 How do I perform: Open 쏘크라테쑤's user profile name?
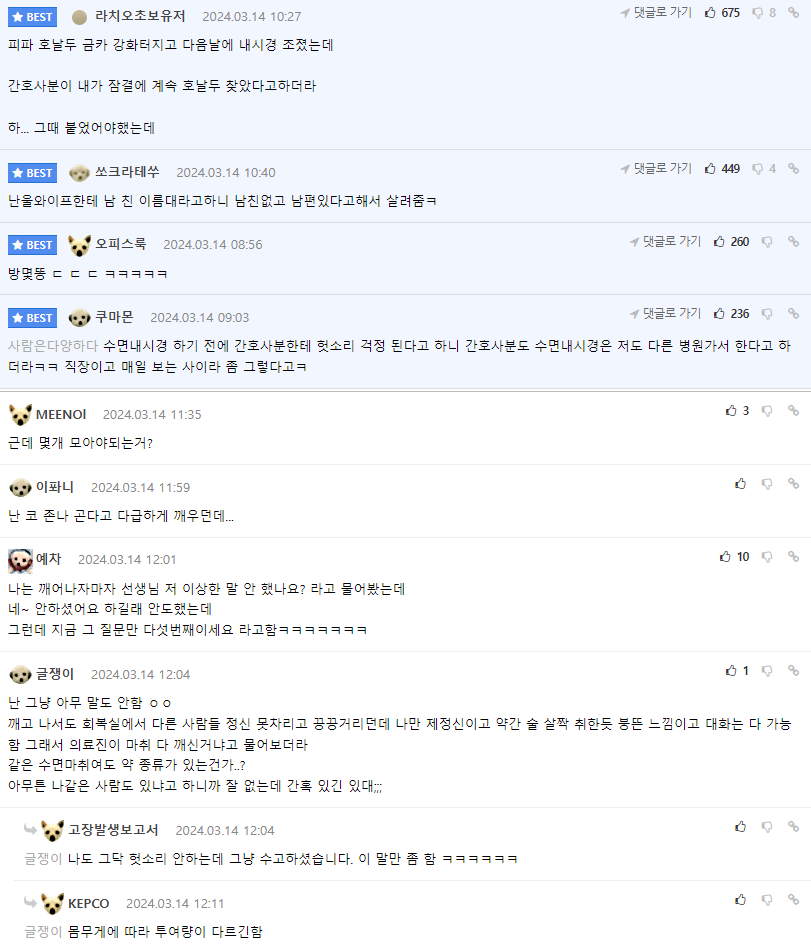coord(127,172)
